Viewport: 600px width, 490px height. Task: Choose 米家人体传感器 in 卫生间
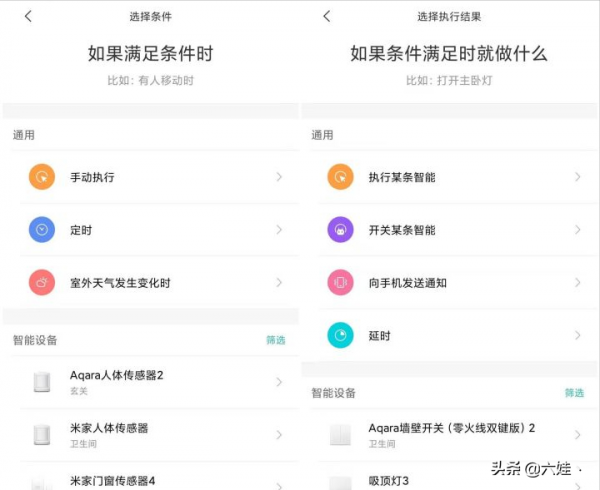coord(159,435)
